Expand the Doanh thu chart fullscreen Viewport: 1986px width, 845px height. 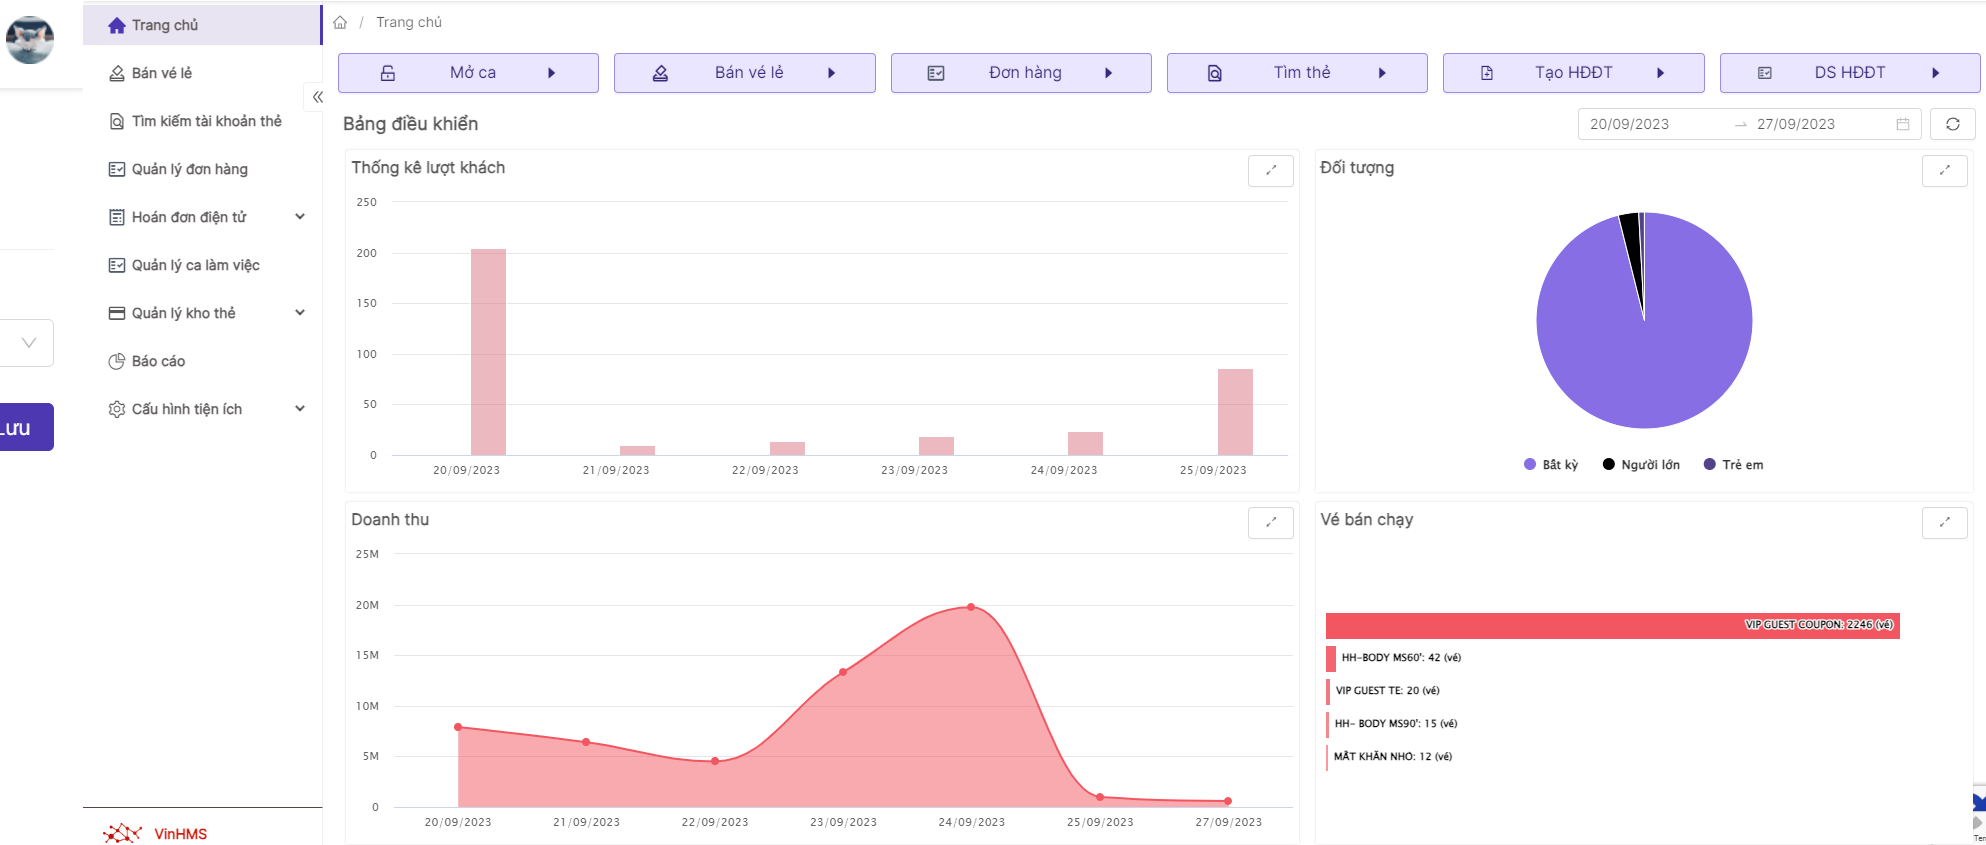[x=1270, y=522]
